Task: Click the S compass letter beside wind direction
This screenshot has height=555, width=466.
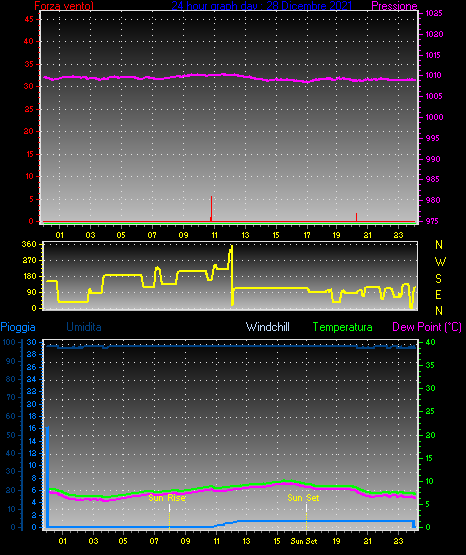Action: pyautogui.click(x=438, y=279)
